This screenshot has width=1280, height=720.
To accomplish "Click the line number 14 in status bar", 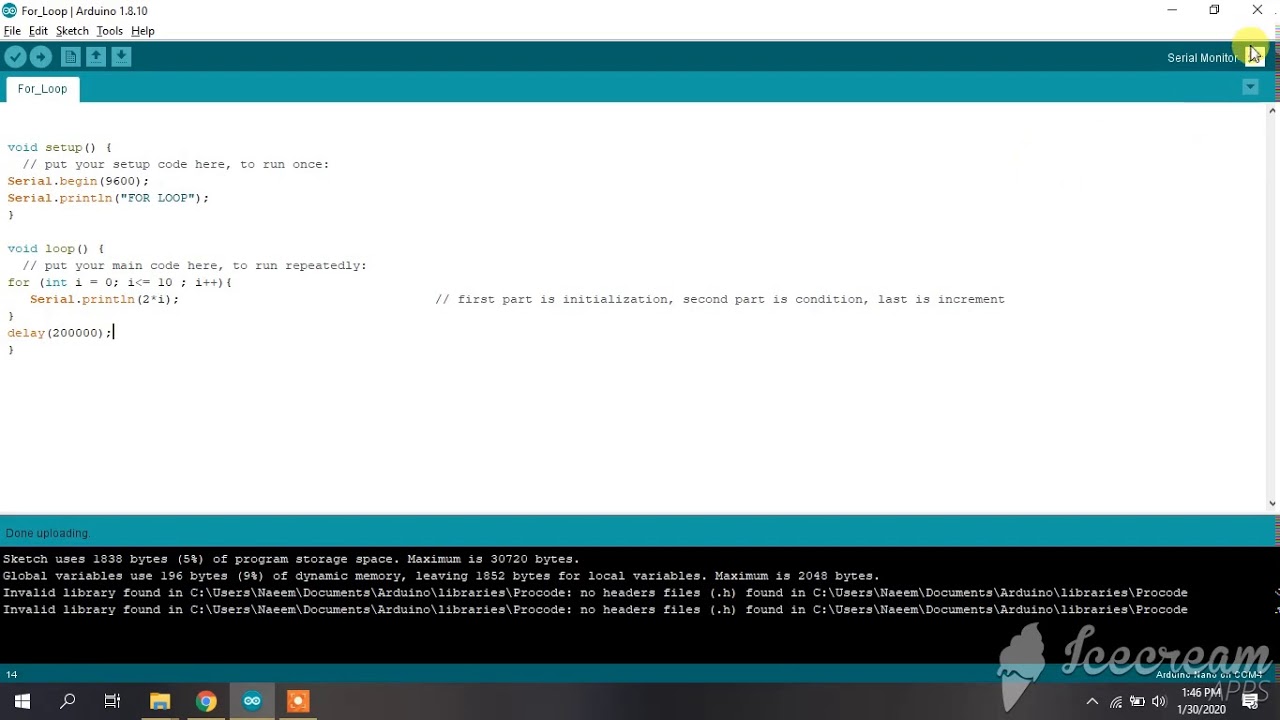I will (x=12, y=674).
